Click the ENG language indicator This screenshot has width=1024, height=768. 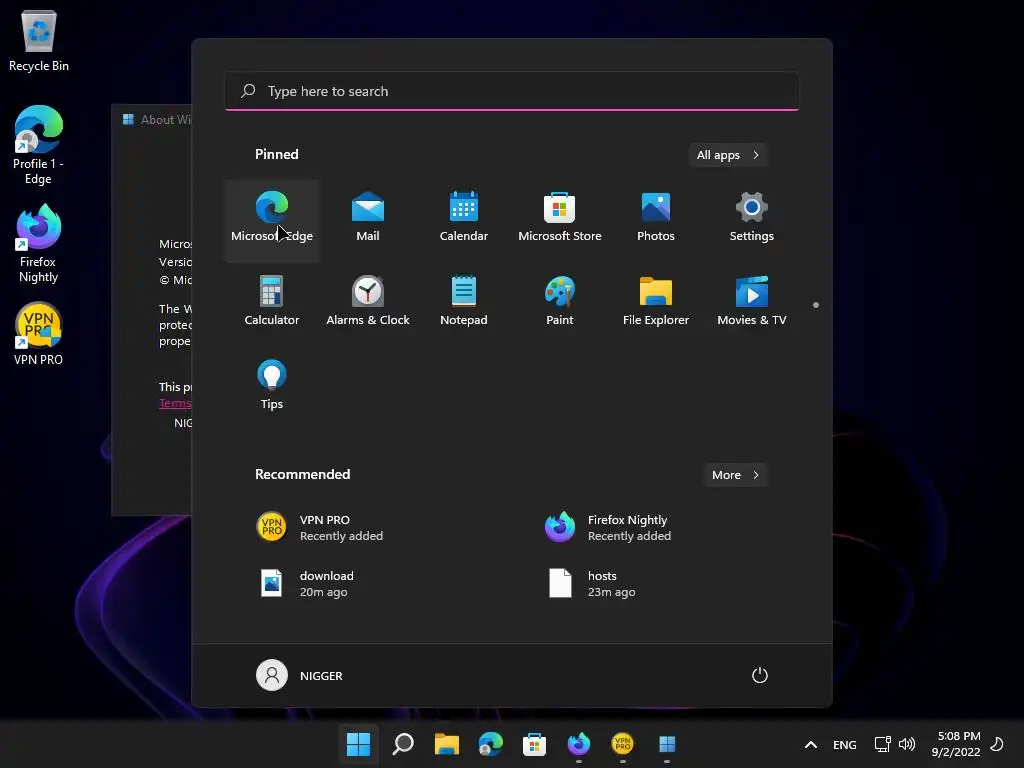(844, 744)
